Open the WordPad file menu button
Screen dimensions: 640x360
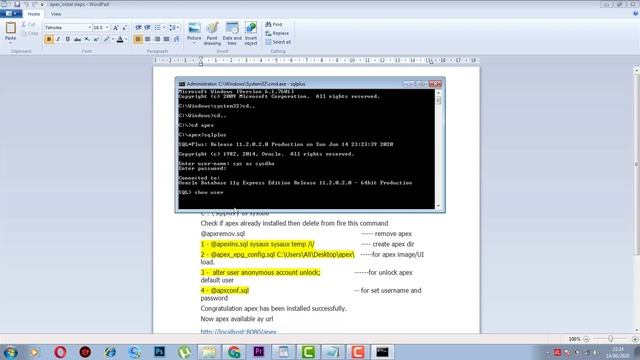click(x=11, y=14)
